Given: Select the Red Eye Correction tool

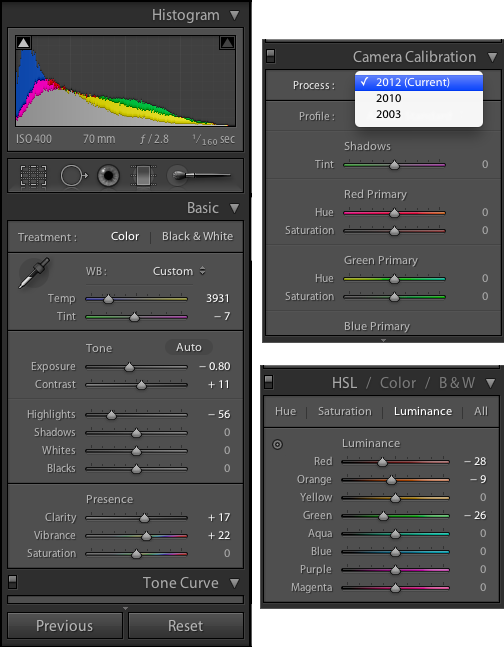Looking at the screenshot, I should click(x=109, y=176).
